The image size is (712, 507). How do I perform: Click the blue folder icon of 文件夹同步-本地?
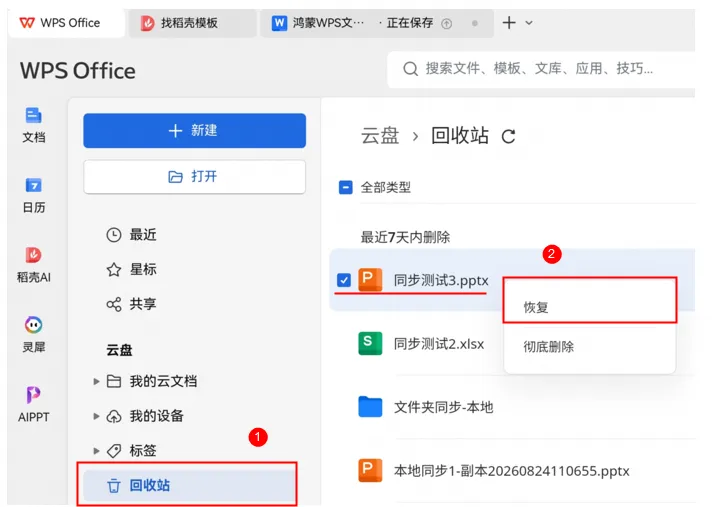click(x=370, y=407)
